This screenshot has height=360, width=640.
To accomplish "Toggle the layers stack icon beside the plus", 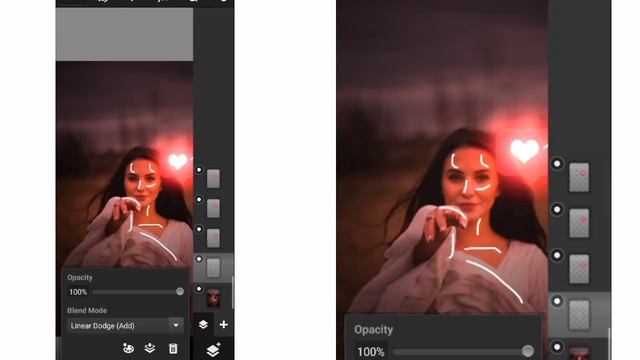I will (x=203, y=324).
